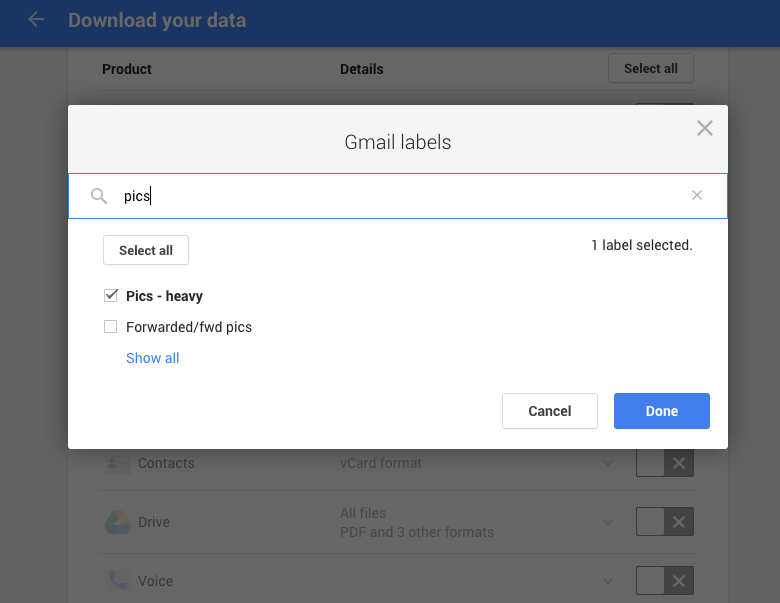
Task: Uncheck the Pics - heavy label
Action: coord(111,296)
